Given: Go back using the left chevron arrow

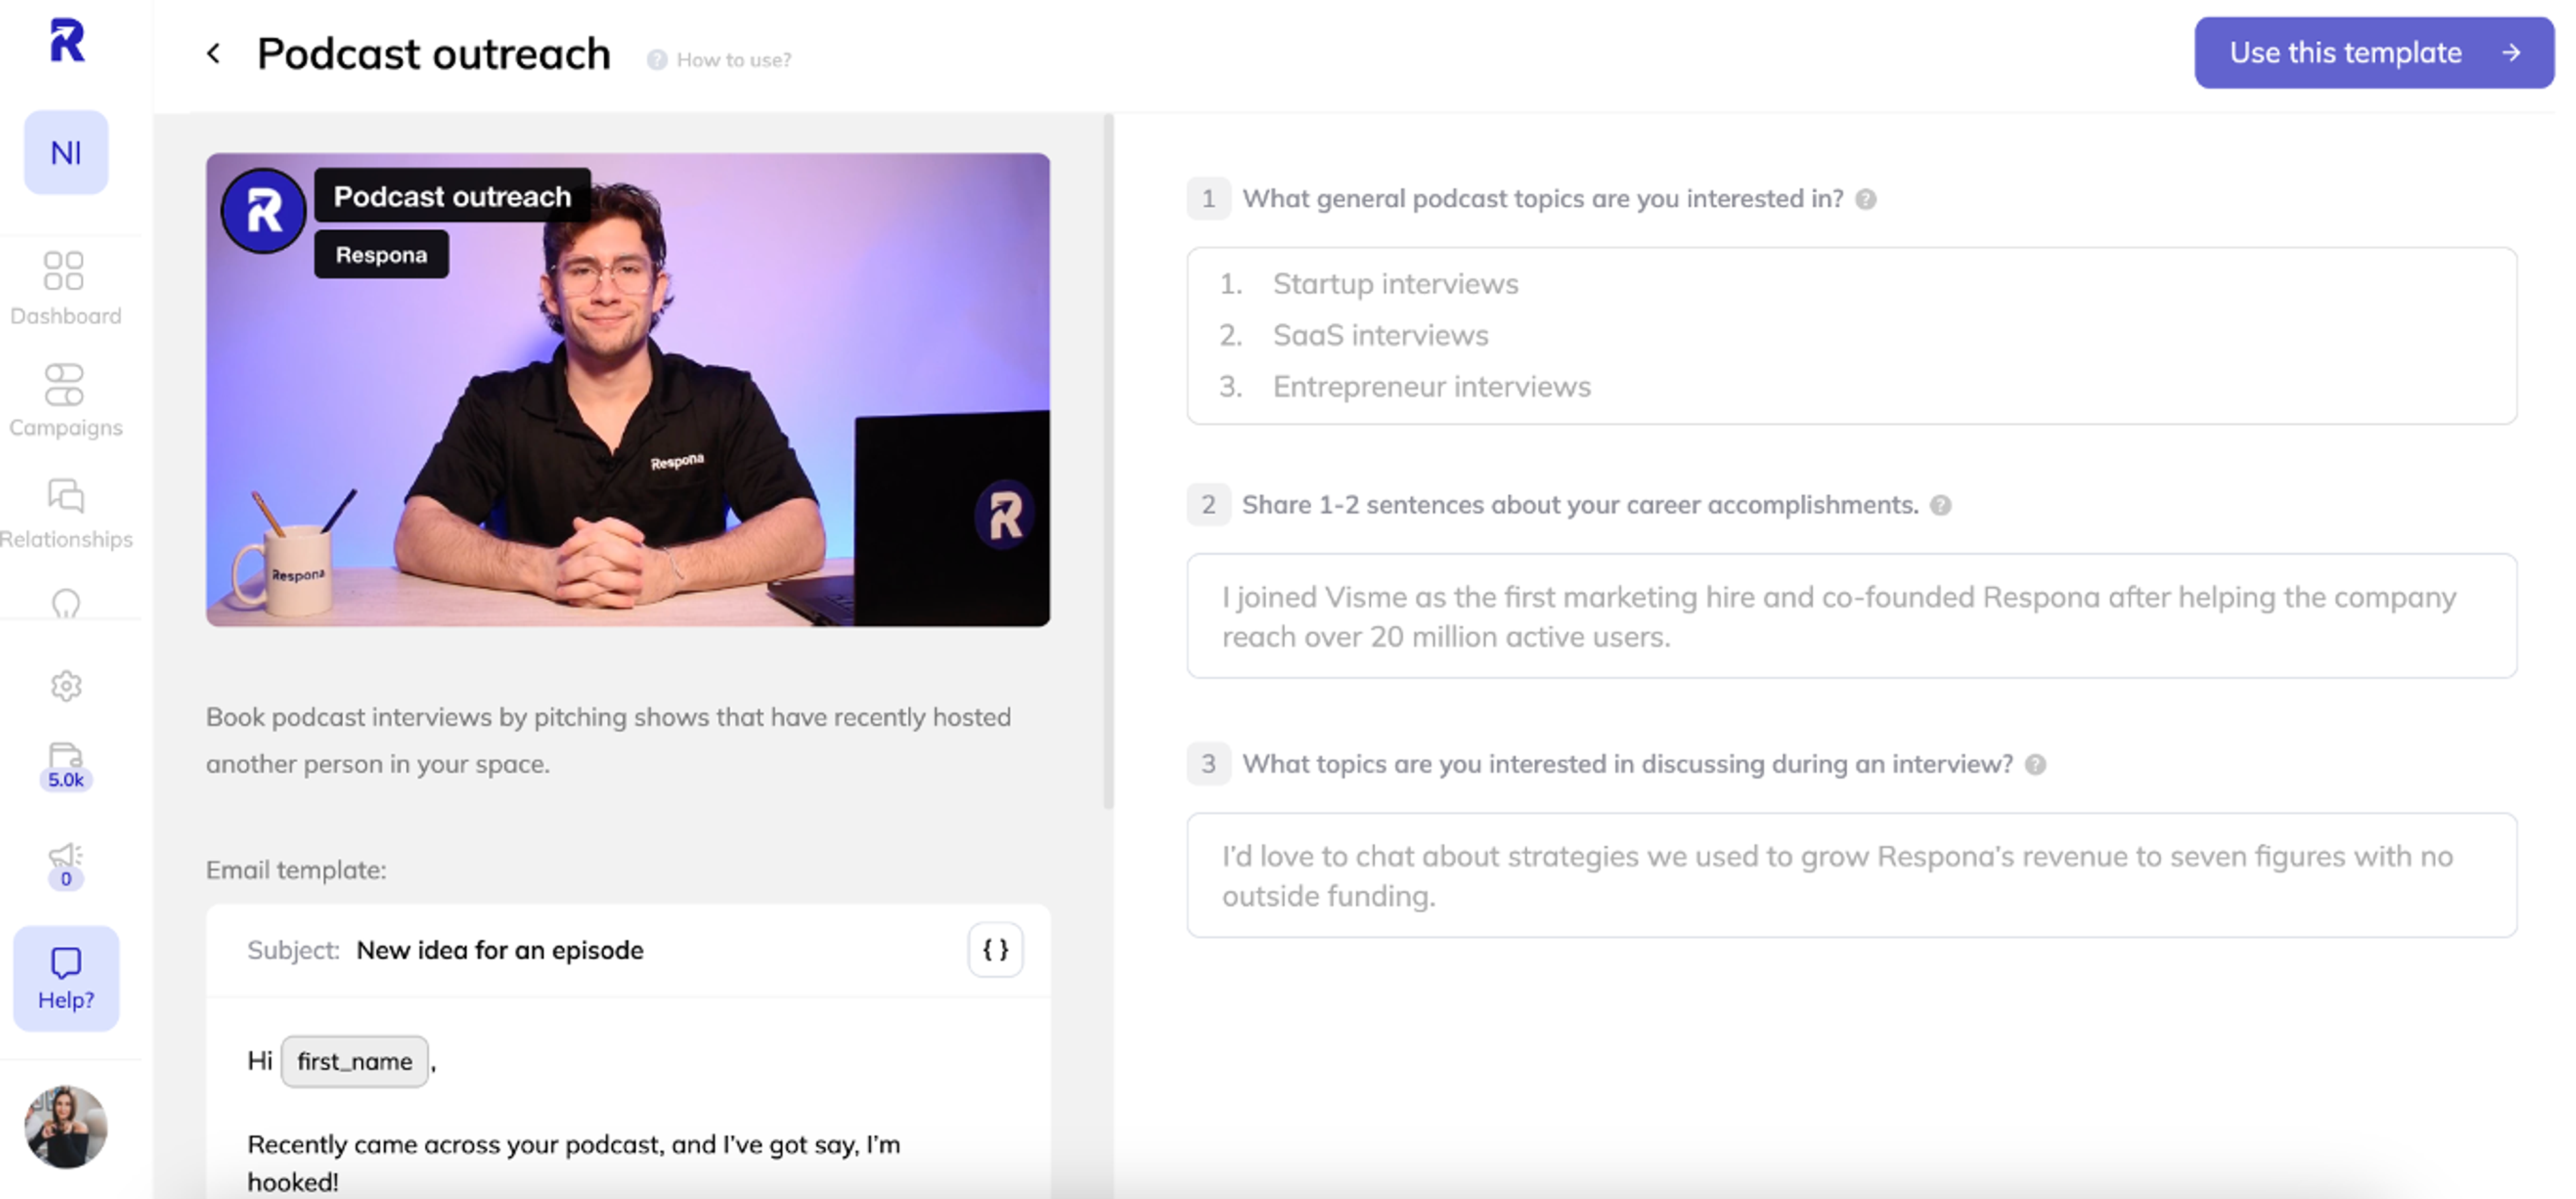Looking at the screenshot, I should click(x=213, y=54).
